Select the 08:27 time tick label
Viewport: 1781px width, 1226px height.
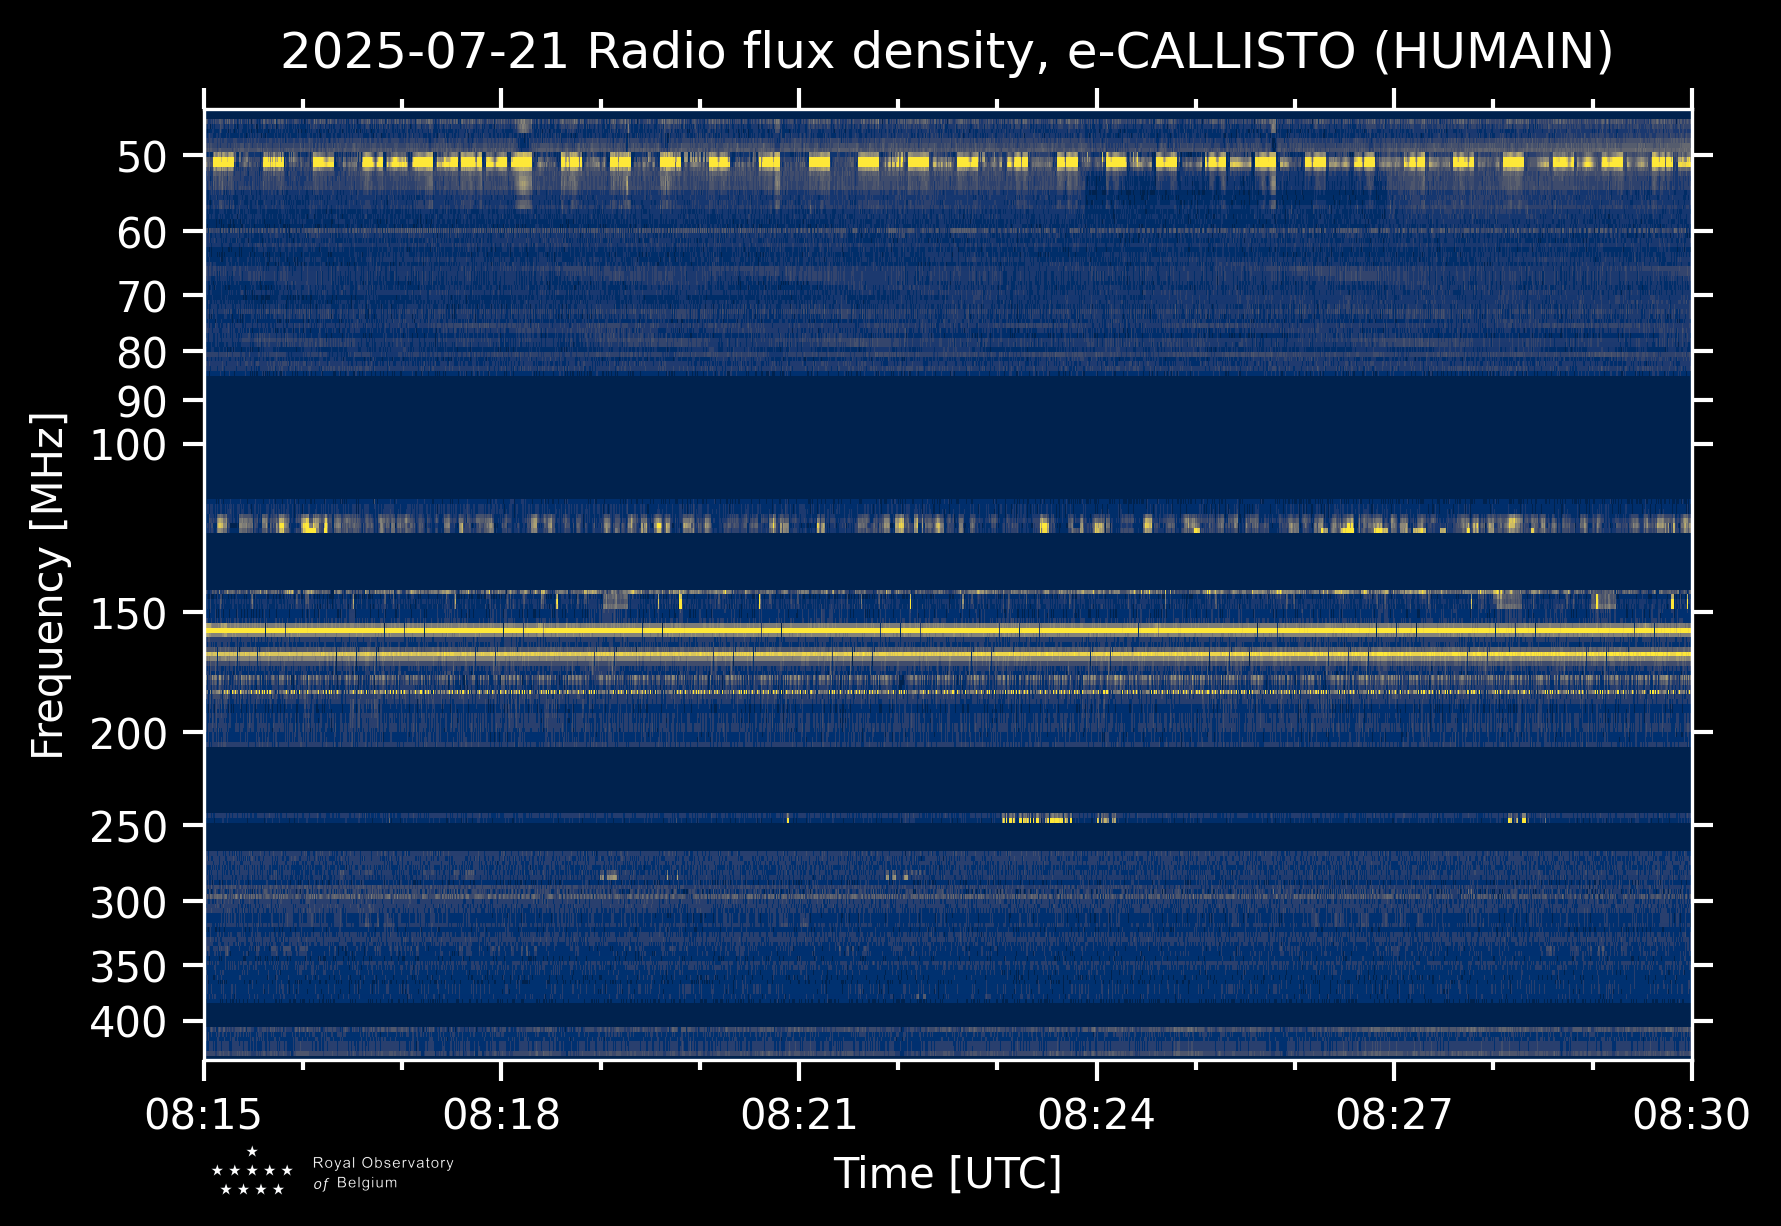click(x=1394, y=1114)
